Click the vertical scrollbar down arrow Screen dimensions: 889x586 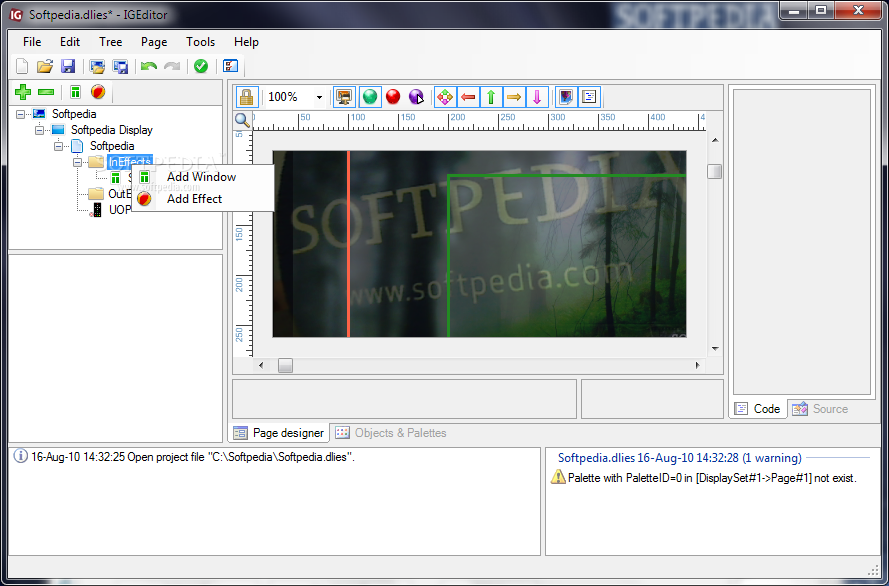click(715, 349)
